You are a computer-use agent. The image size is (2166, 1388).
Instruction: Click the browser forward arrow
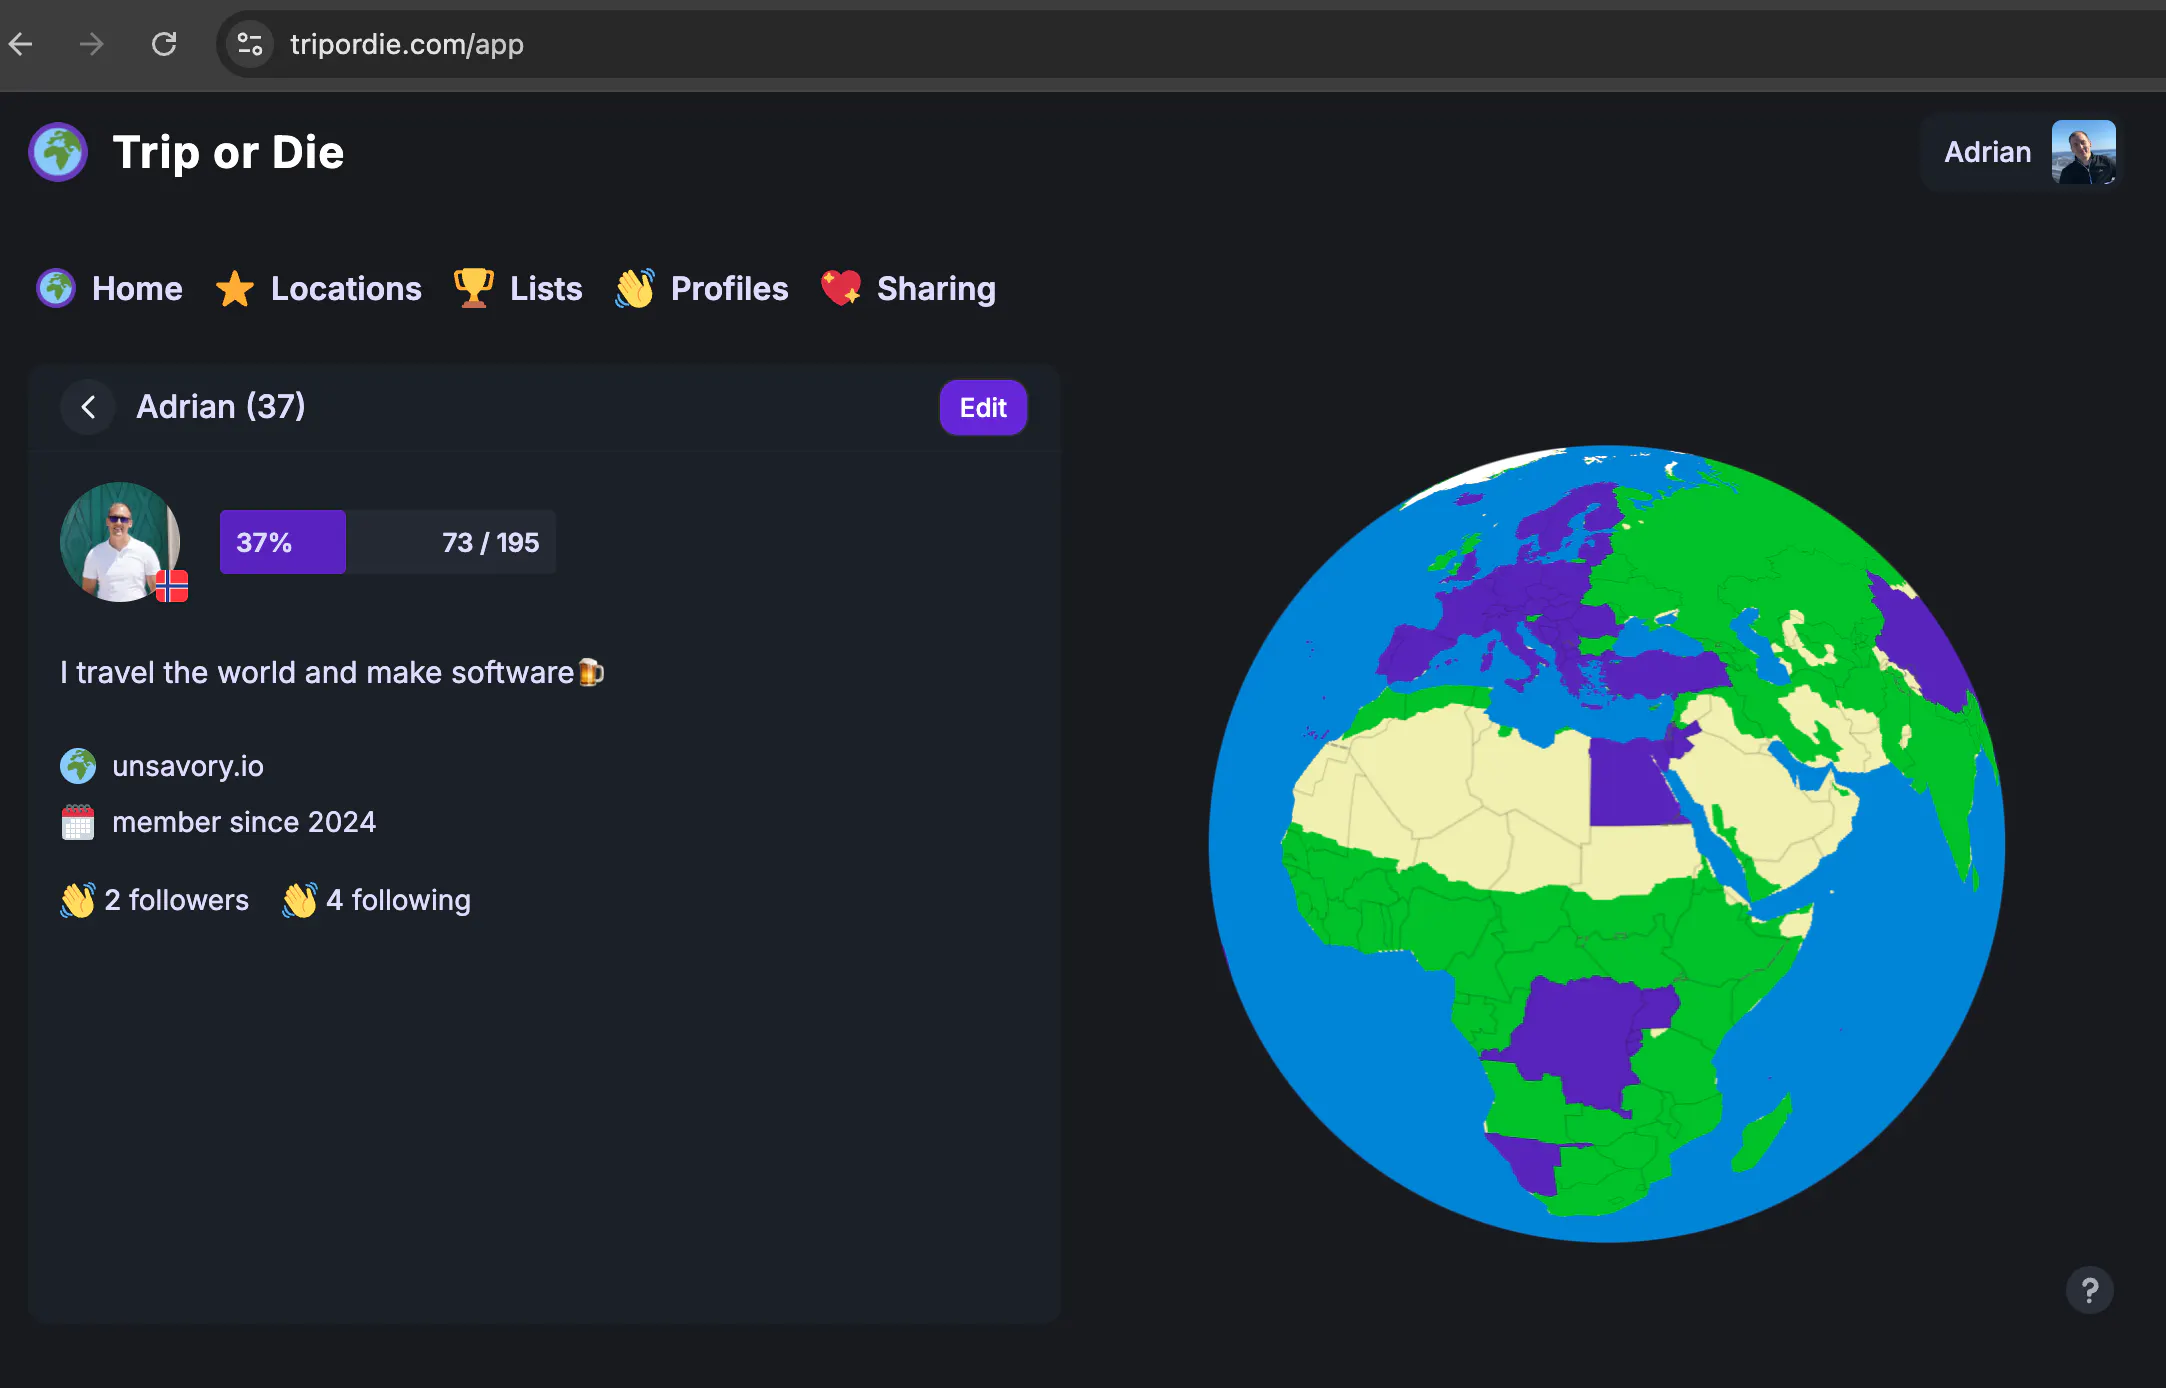click(x=91, y=44)
